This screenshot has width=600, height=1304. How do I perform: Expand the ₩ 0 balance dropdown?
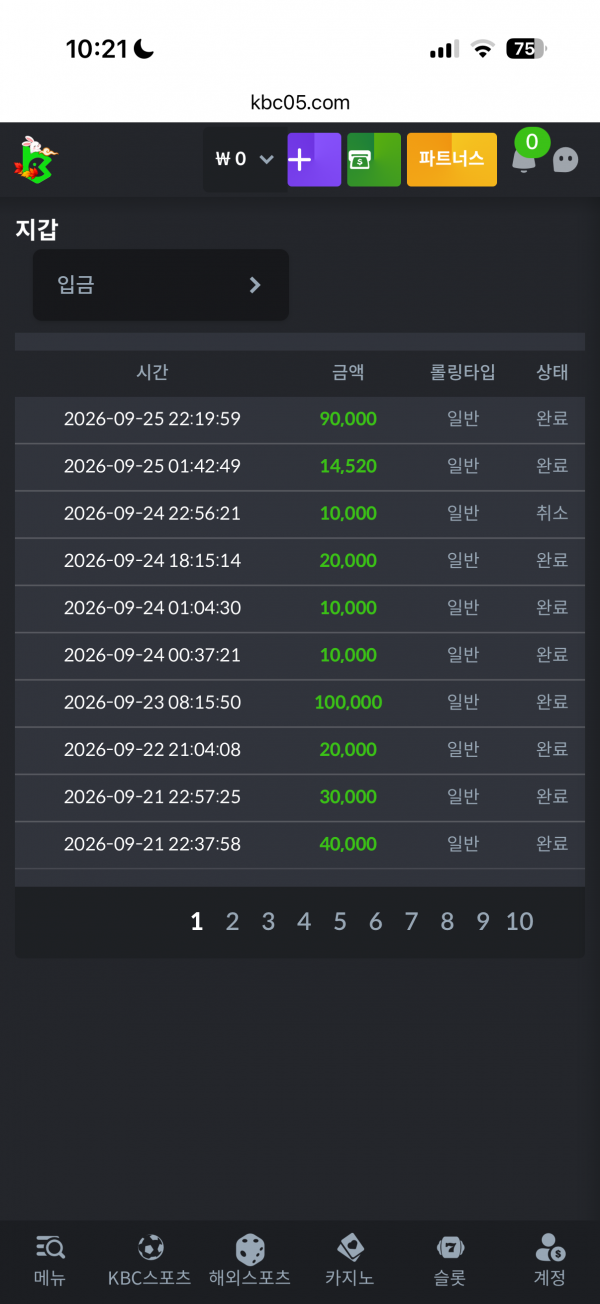click(244, 159)
